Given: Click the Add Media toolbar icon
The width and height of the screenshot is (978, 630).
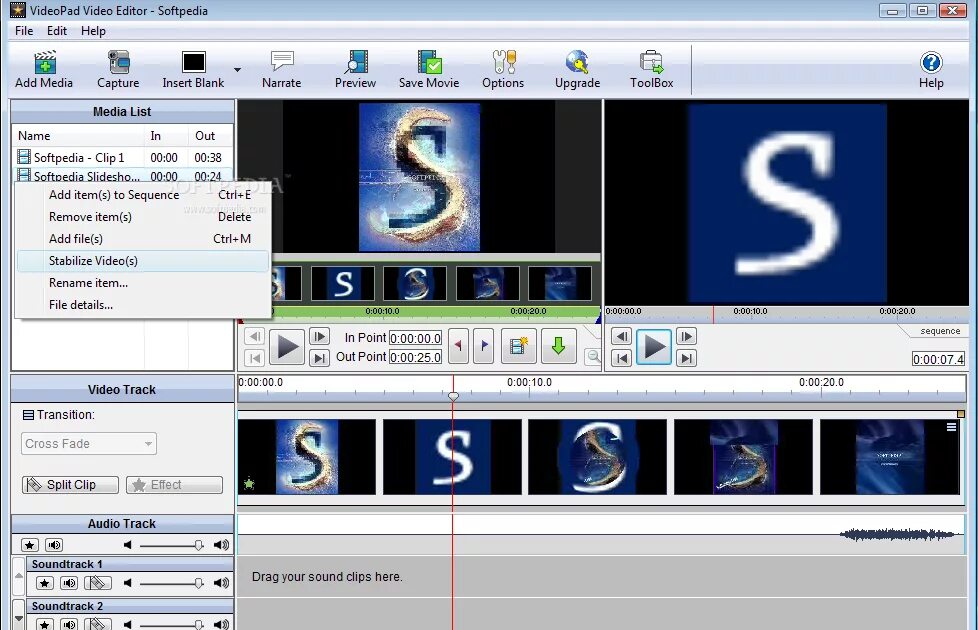Looking at the screenshot, I should (x=44, y=69).
